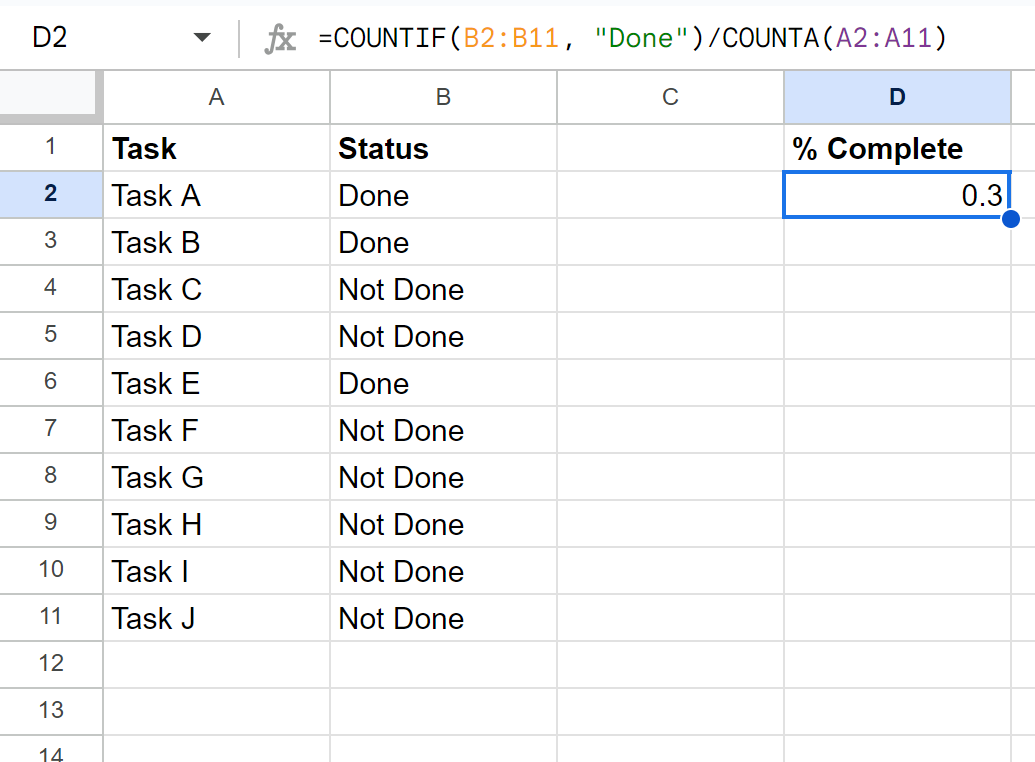Select the cell containing Task E
The image size is (1035, 762).
click(217, 383)
